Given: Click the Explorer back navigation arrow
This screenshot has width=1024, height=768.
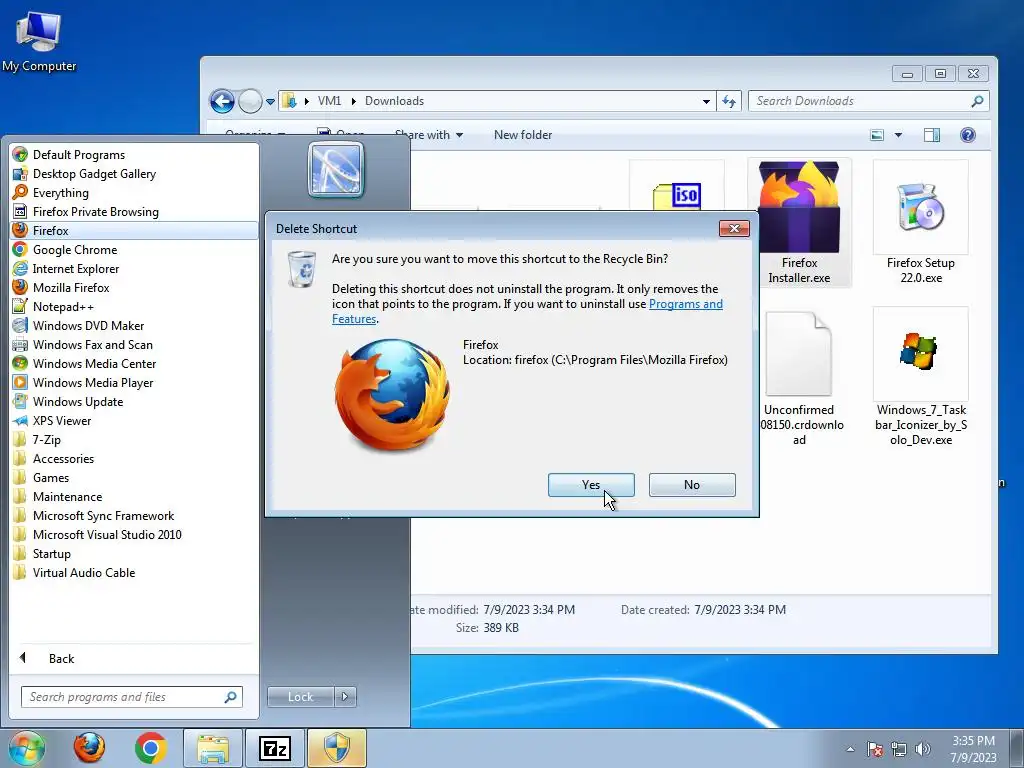Looking at the screenshot, I should click(222, 101).
